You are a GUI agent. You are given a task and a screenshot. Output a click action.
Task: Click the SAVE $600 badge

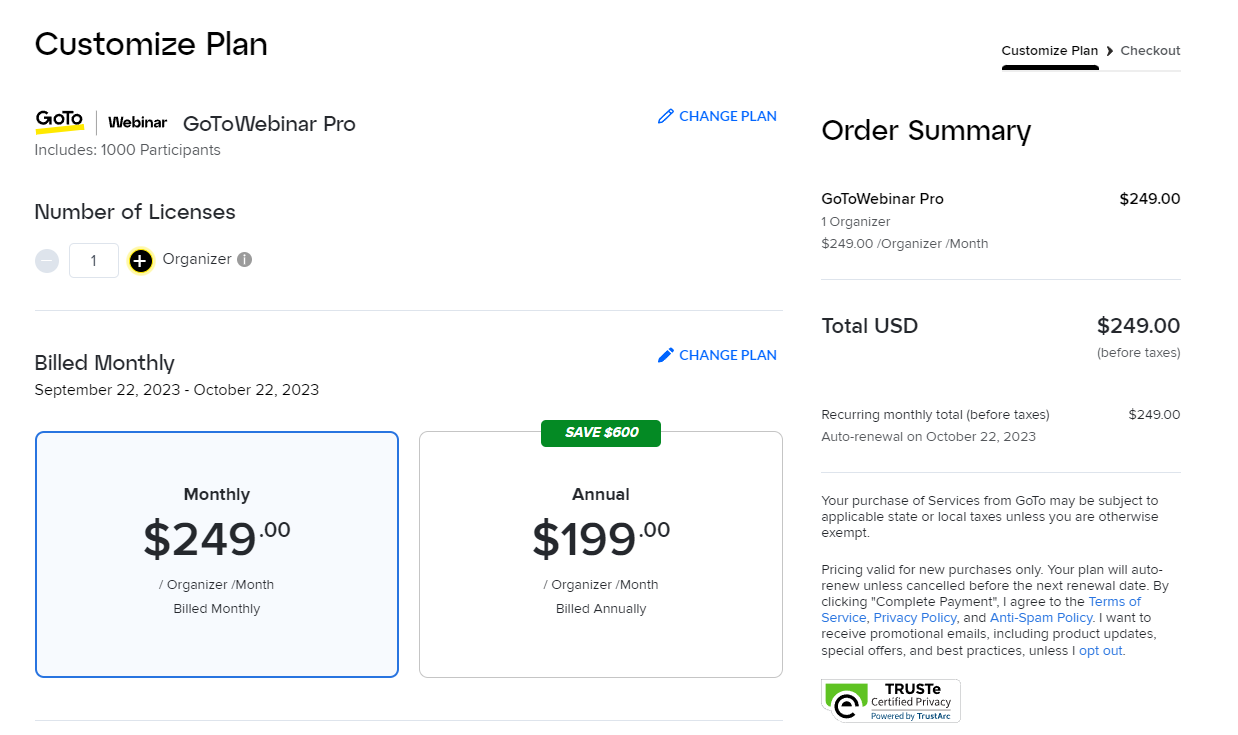point(601,433)
